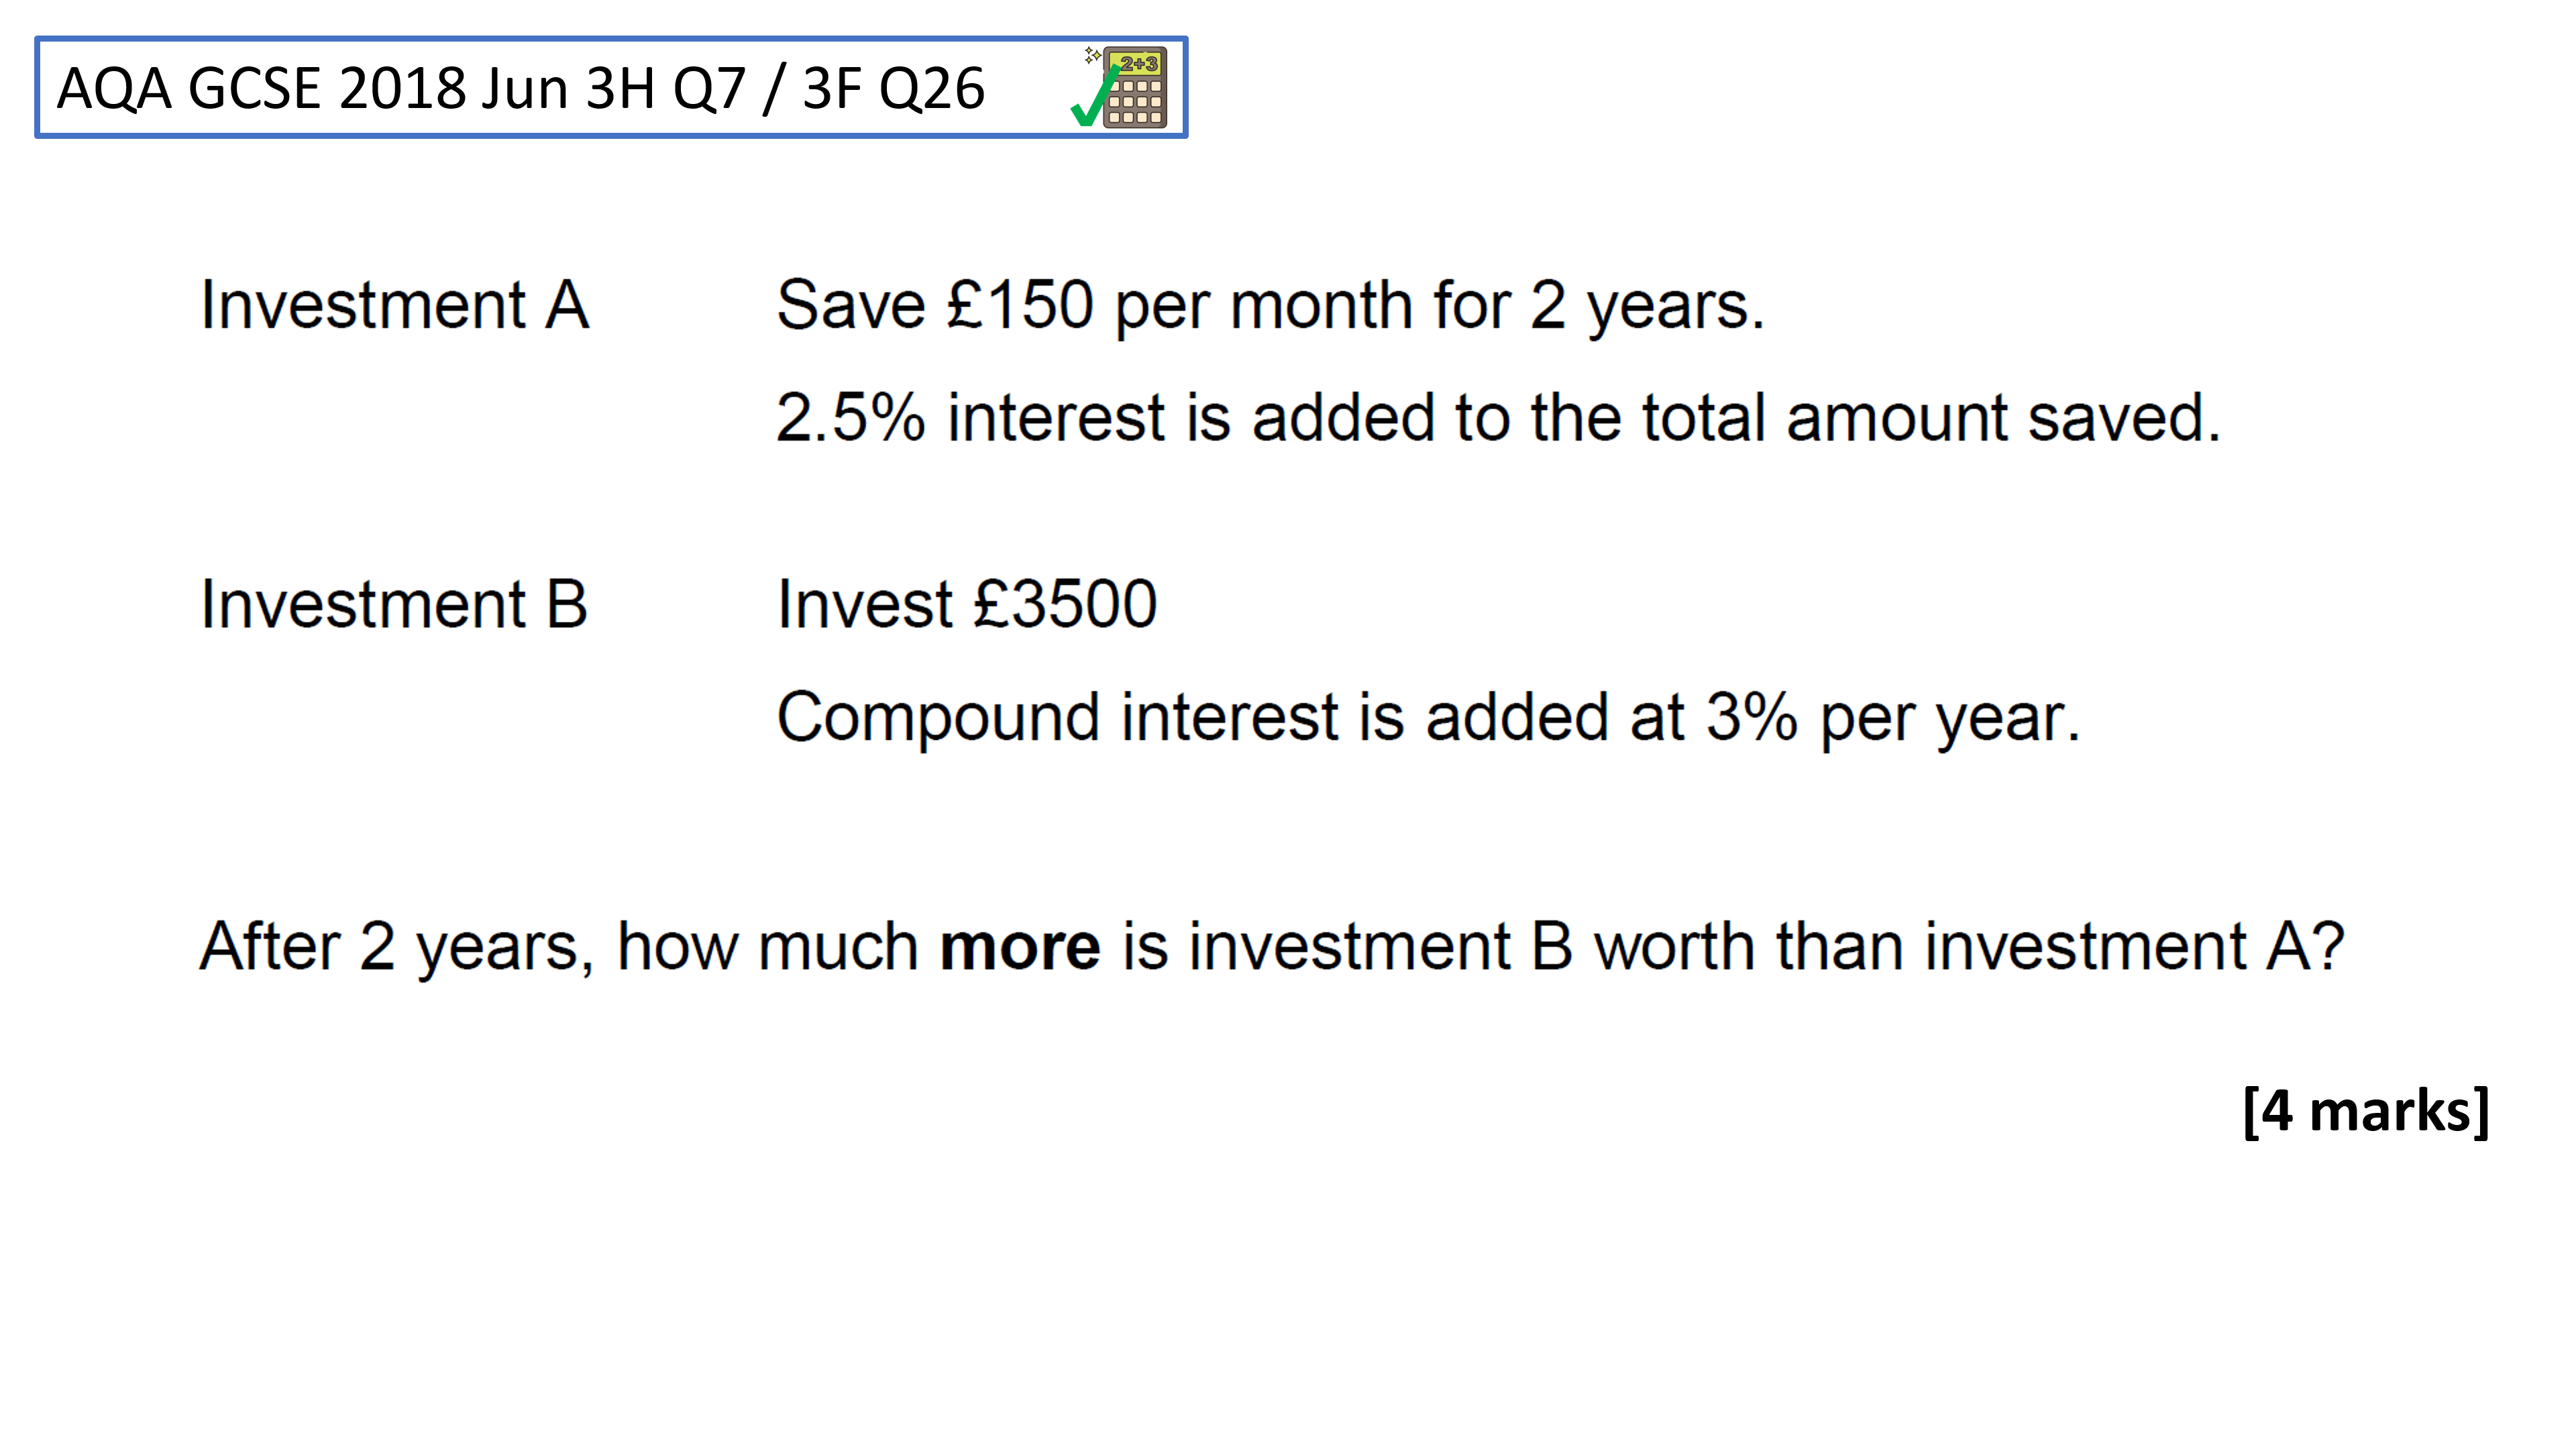This screenshot has height=1449, width=2576.
Task: Click the 2.5% interest sentence
Action: (1498, 417)
